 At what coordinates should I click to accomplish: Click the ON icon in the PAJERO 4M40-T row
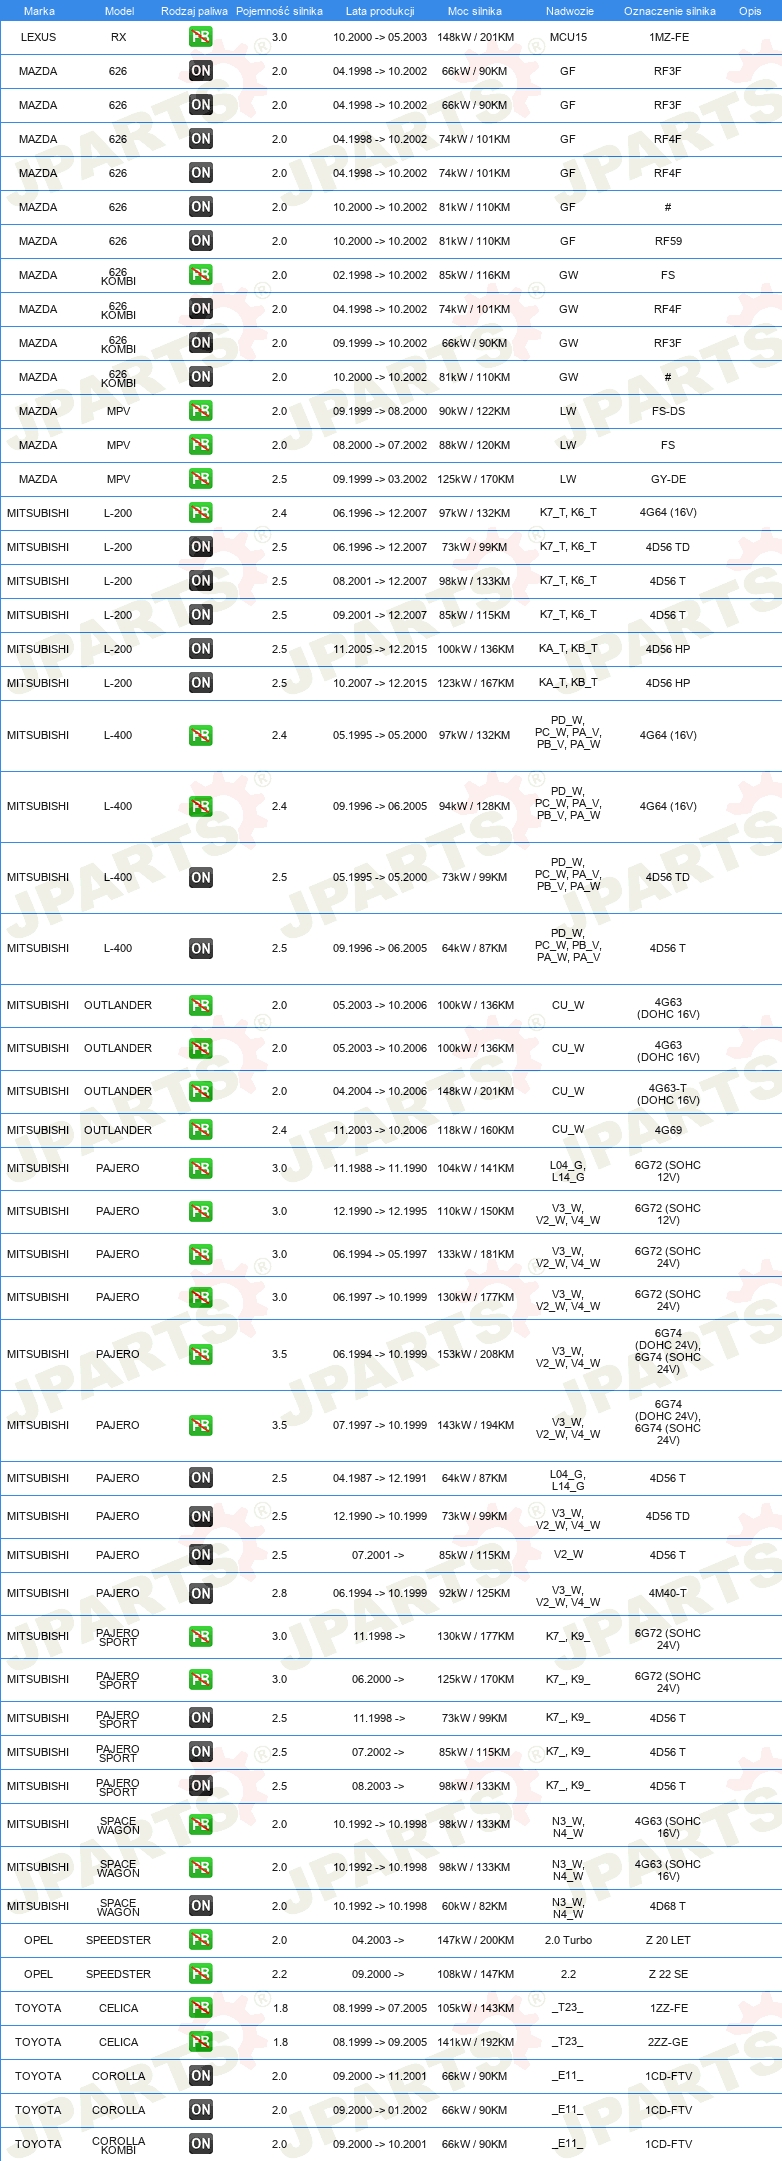pyautogui.click(x=201, y=1593)
